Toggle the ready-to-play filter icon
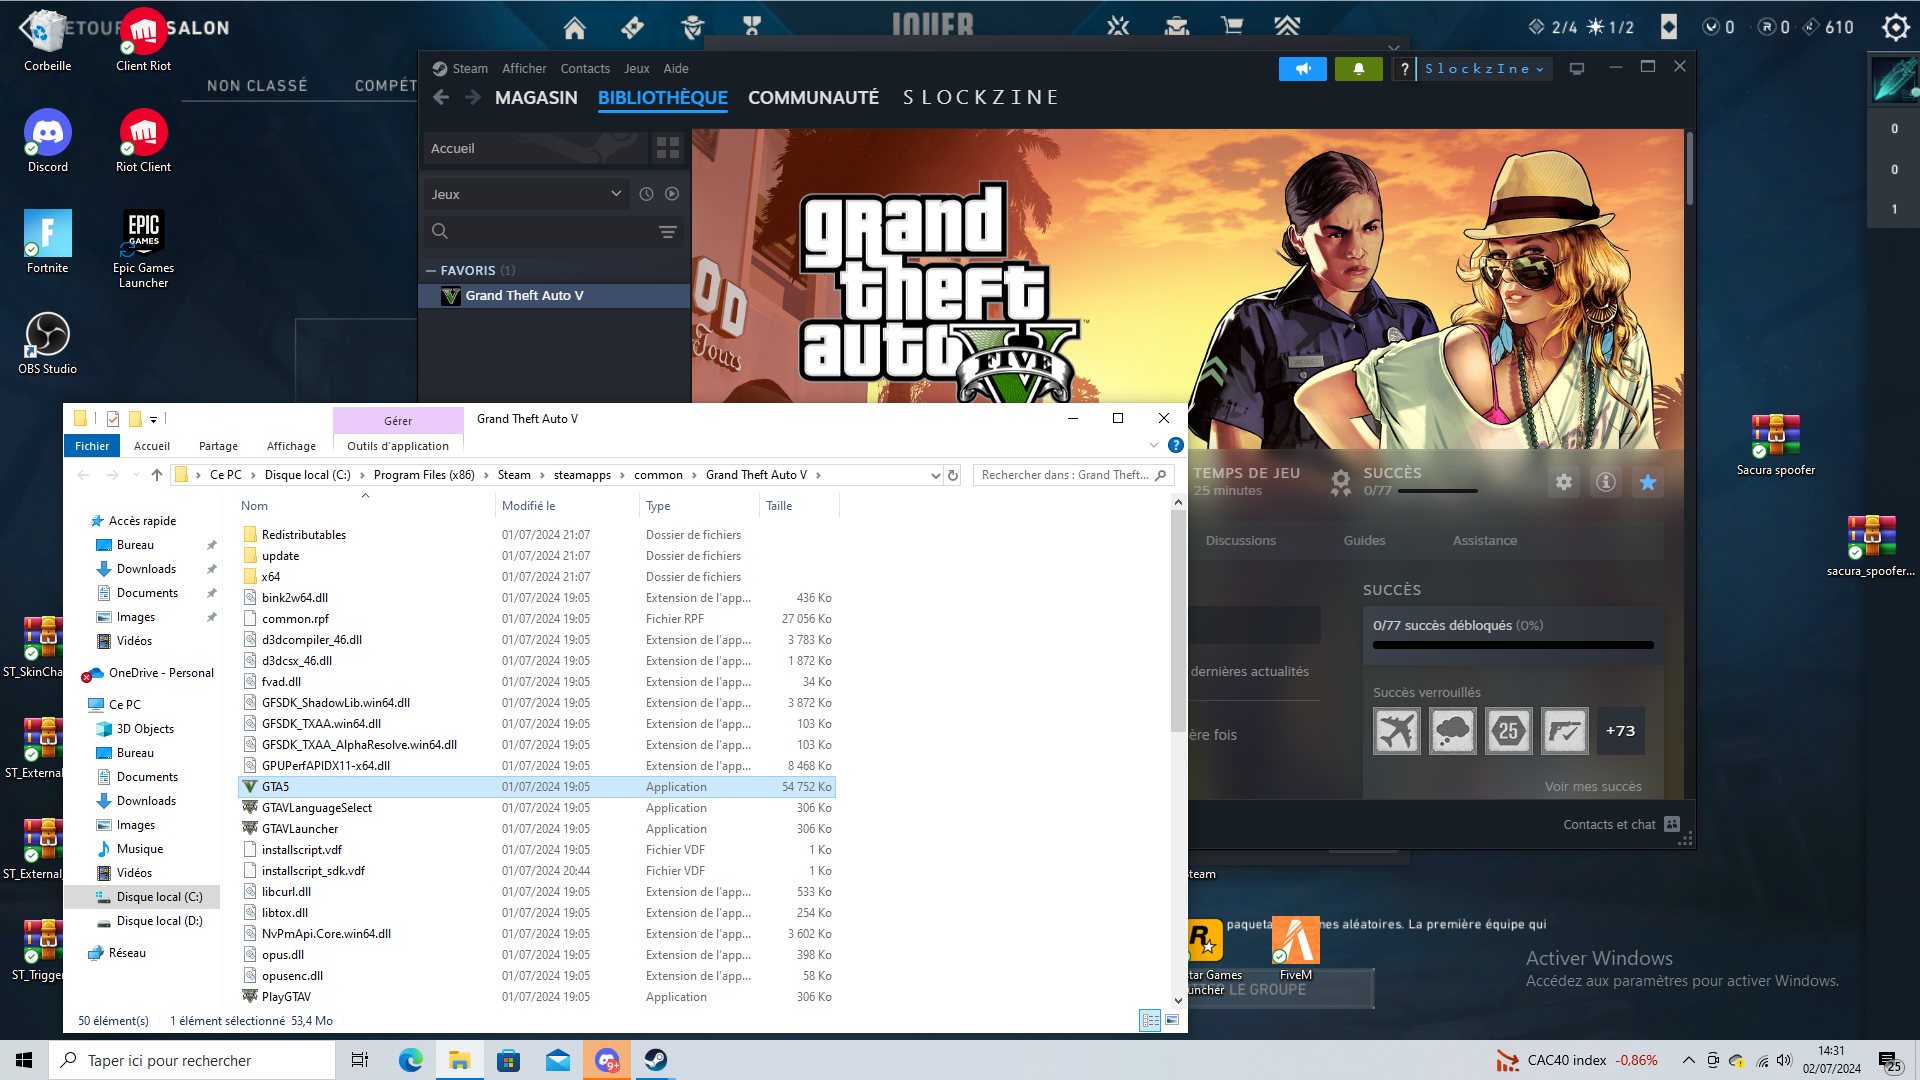 pyautogui.click(x=672, y=194)
